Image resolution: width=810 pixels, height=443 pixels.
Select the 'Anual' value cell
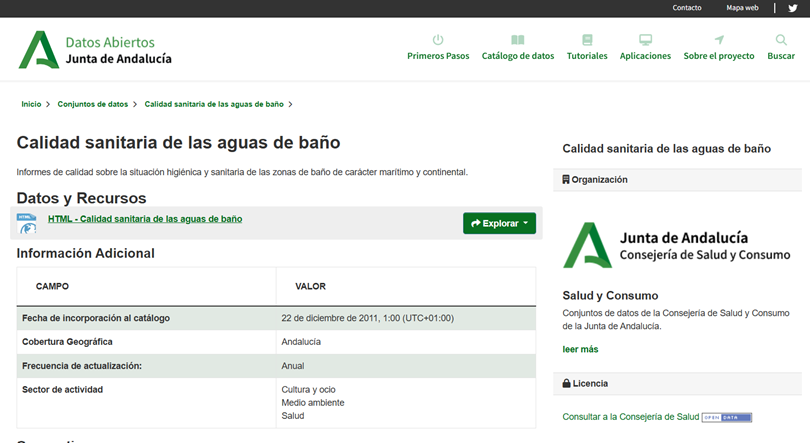(406, 366)
